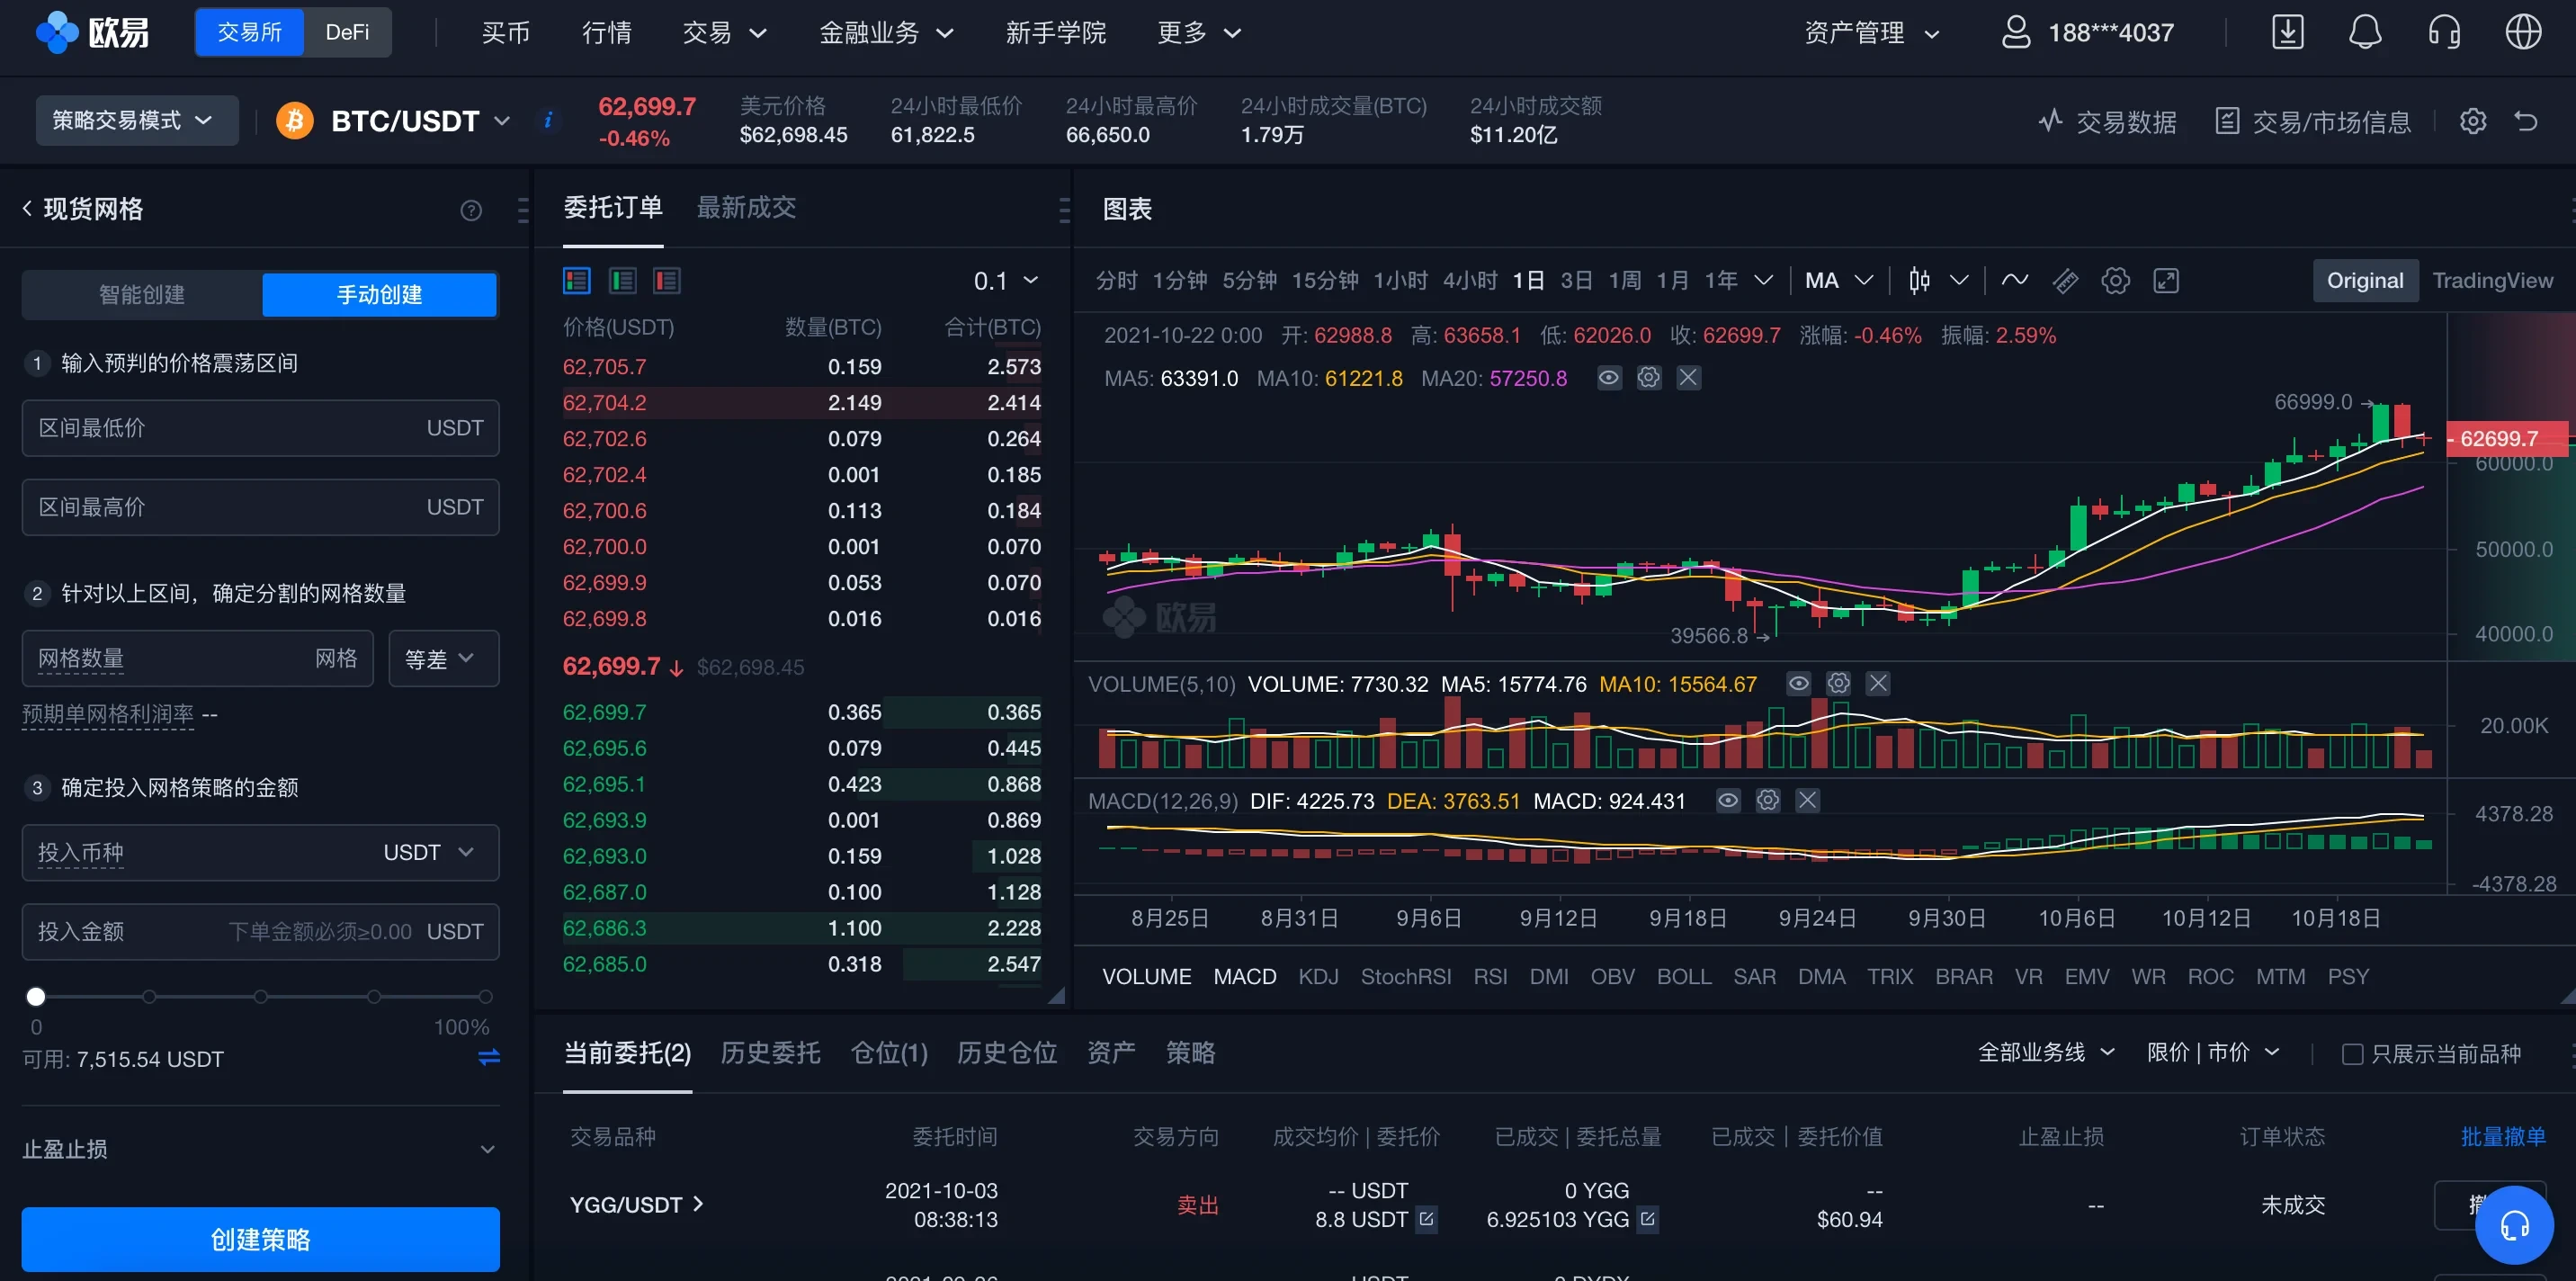Enable 只展示当前品种 checkbox

pyautogui.click(x=2352, y=1054)
